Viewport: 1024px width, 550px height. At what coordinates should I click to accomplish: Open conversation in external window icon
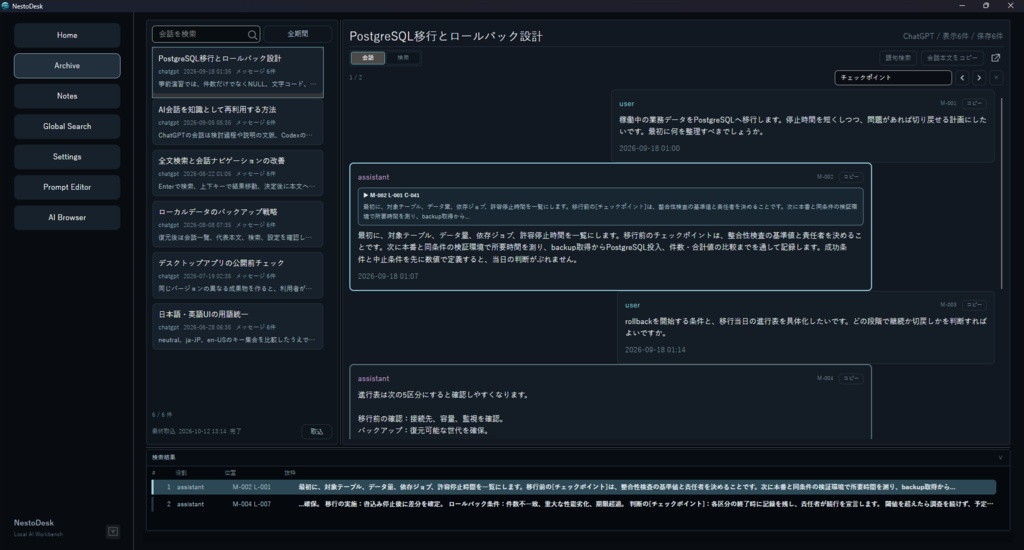(x=995, y=58)
